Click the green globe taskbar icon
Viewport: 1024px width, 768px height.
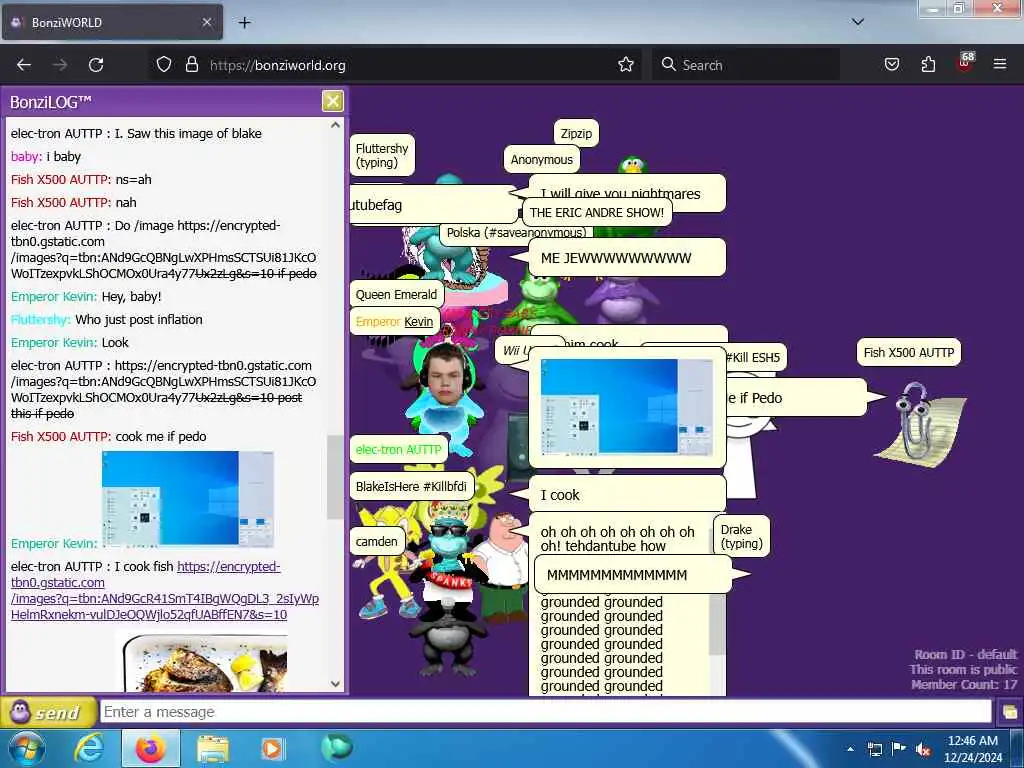337,747
